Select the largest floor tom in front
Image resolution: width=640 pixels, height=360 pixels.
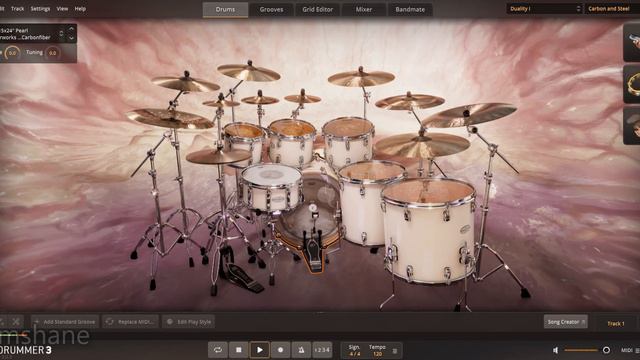(x=429, y=231)
